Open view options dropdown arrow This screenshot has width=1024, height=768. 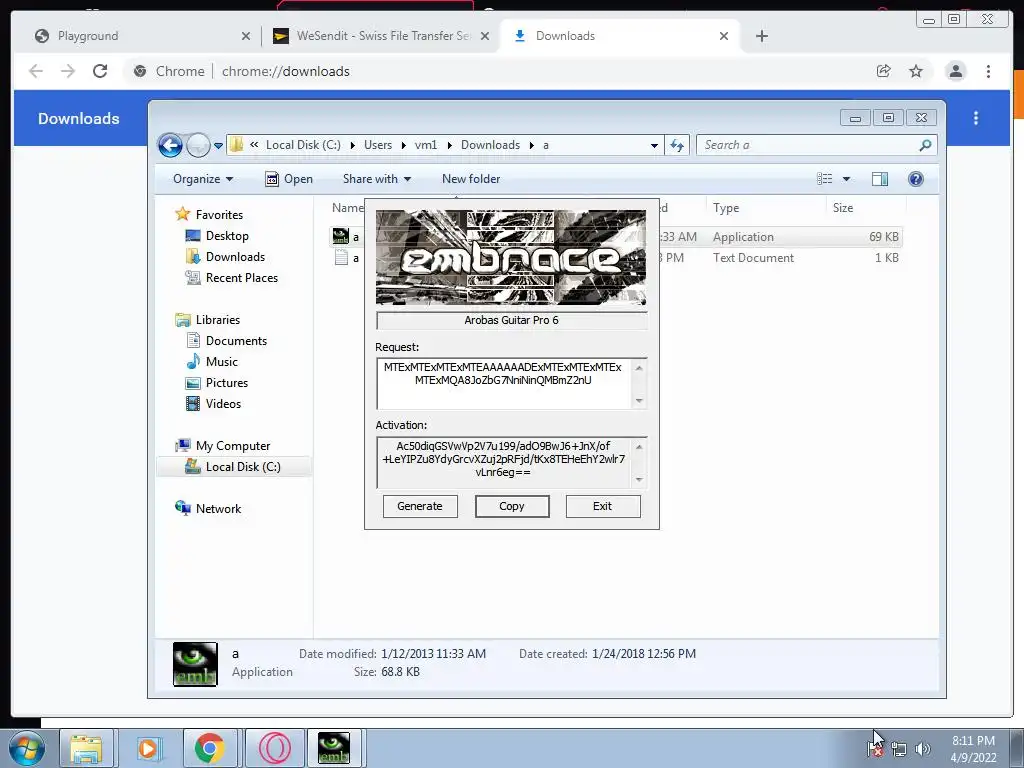click(846, 179)
